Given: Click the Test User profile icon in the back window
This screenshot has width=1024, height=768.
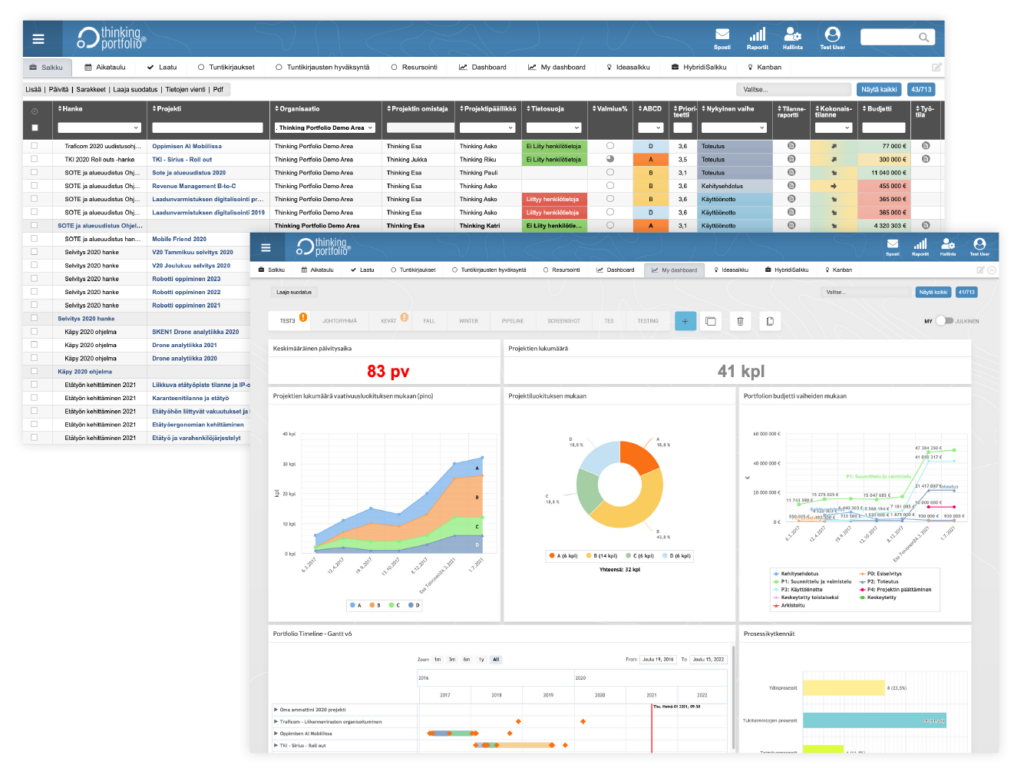Looking at the screenshot, I should point(831,35).
